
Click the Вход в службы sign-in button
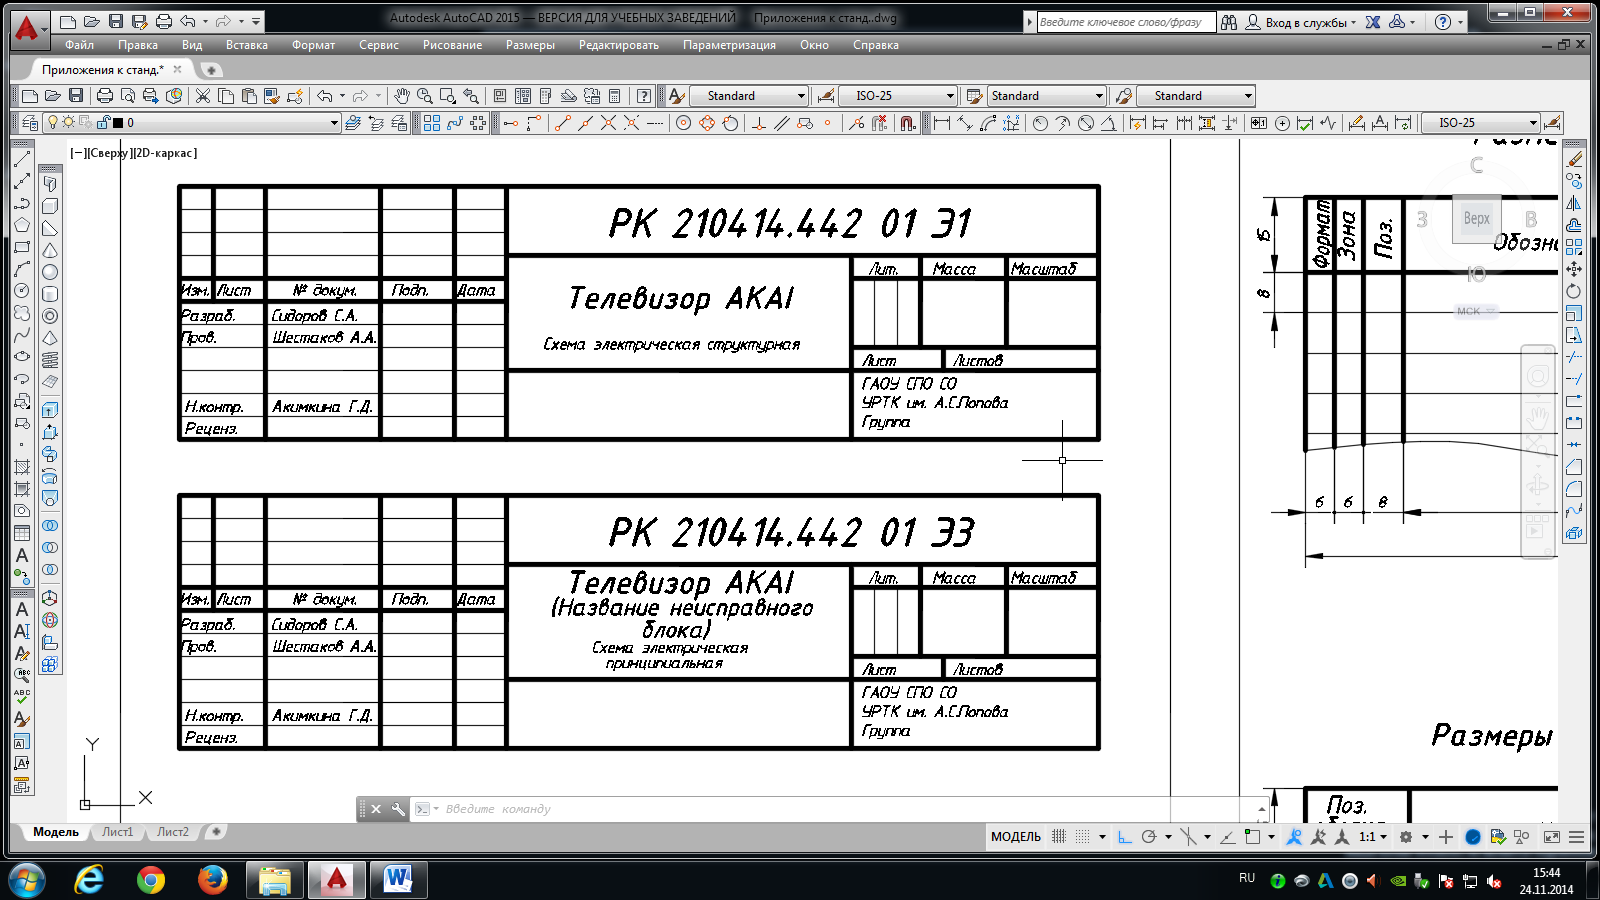click(1300, 22)
